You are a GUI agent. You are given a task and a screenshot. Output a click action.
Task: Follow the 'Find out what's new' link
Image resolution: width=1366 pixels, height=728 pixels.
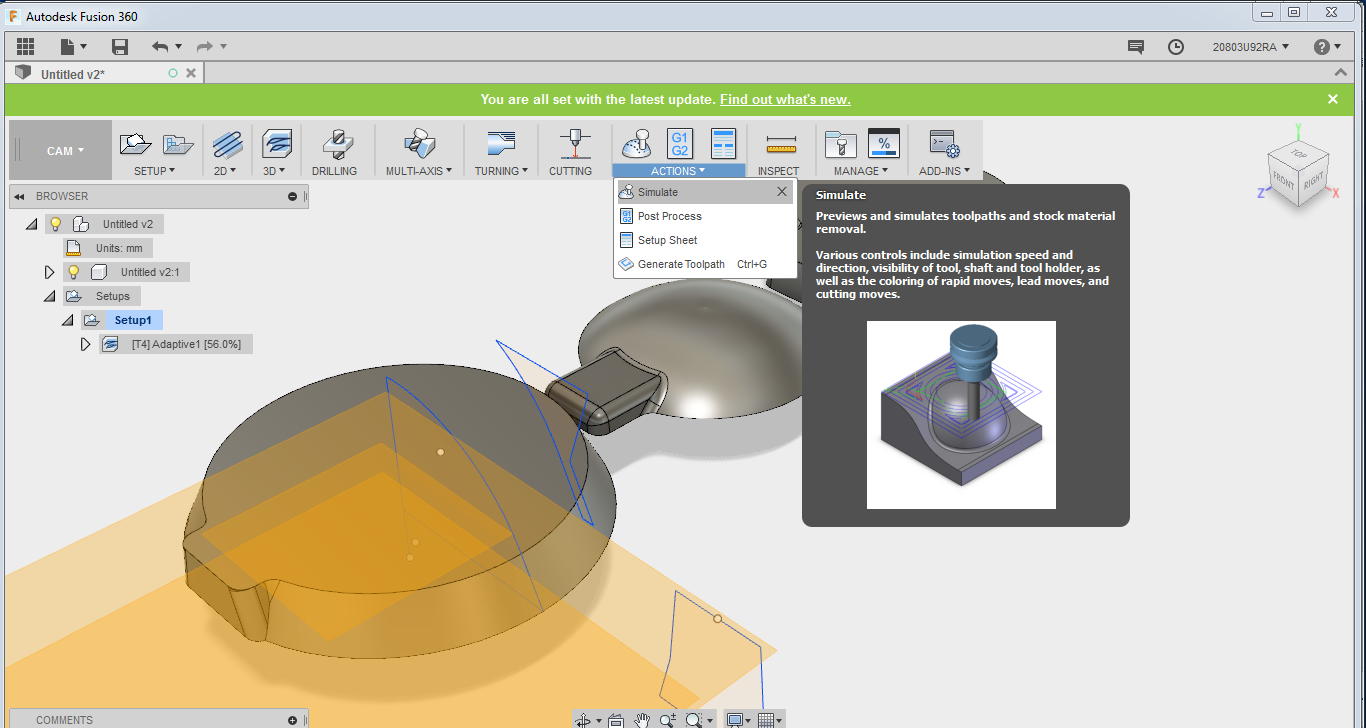(785, 99)
